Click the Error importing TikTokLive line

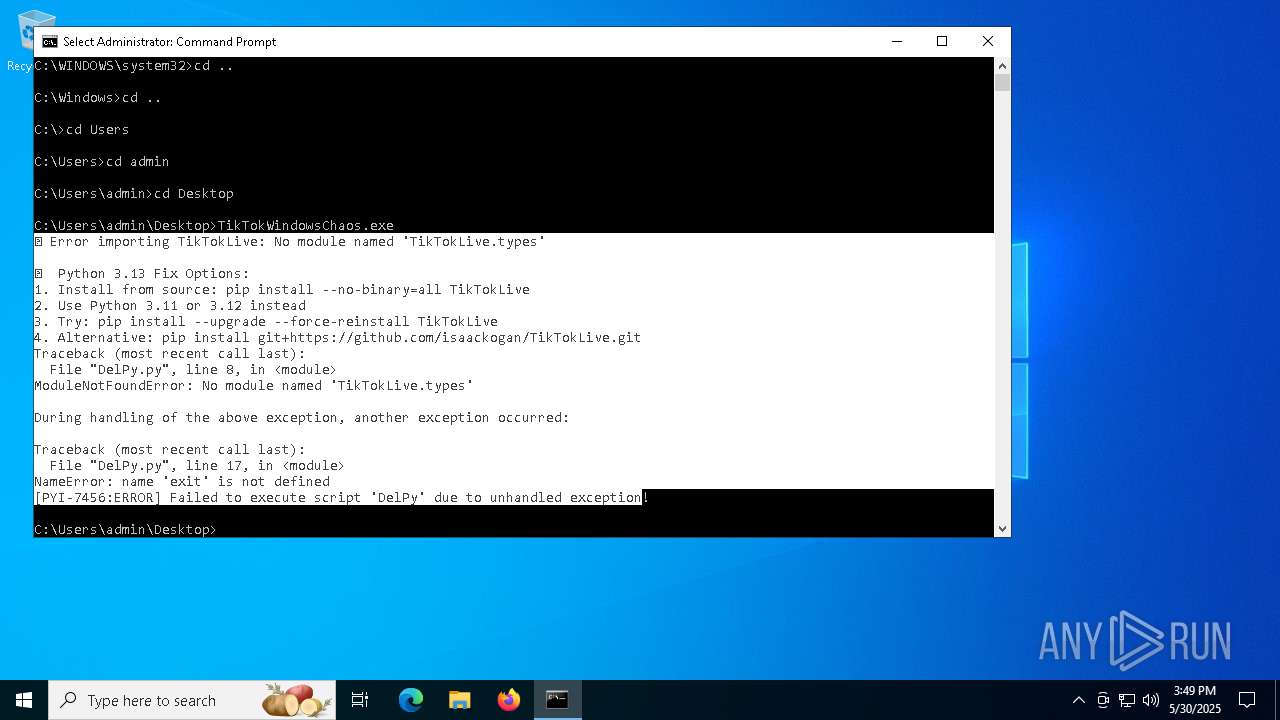290,241
